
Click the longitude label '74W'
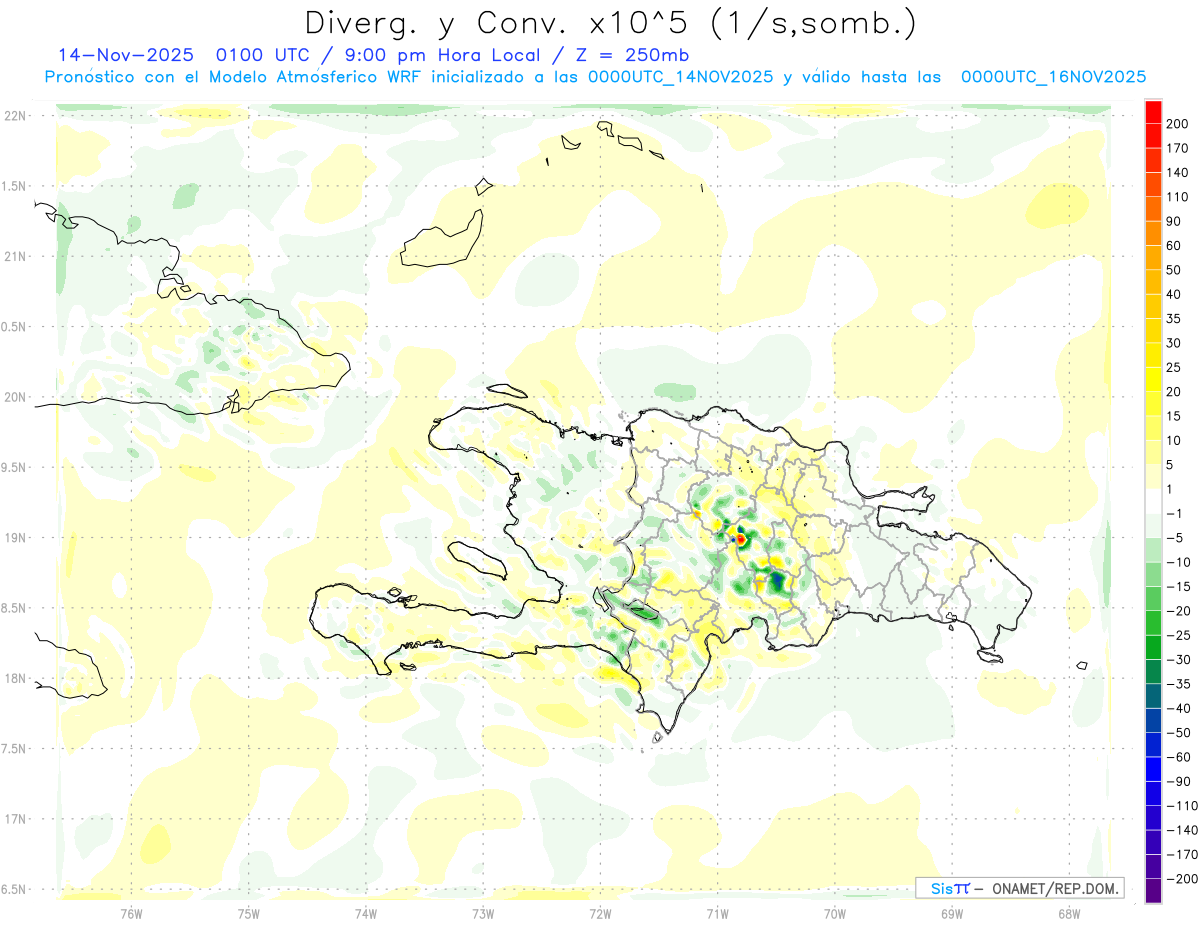tap(365, 913)
